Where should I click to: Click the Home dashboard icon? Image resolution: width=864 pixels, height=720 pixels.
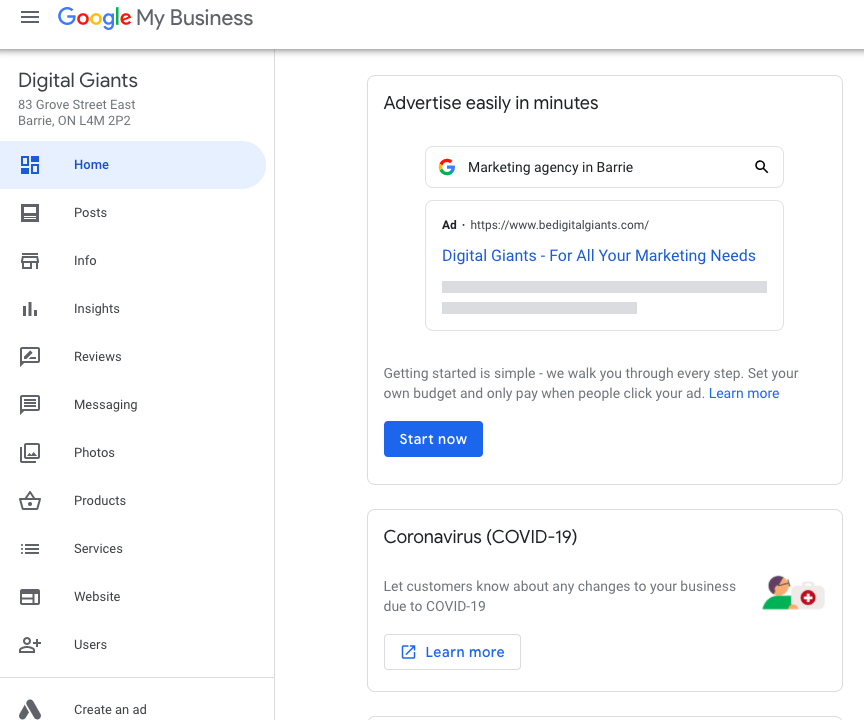tap(30, 165)
